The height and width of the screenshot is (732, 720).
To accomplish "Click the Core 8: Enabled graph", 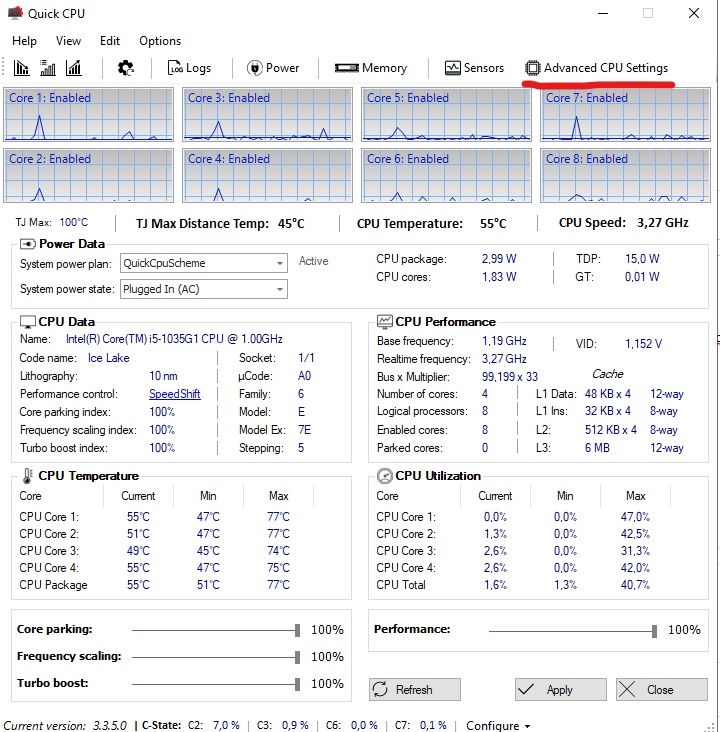I will coord(625,176).
